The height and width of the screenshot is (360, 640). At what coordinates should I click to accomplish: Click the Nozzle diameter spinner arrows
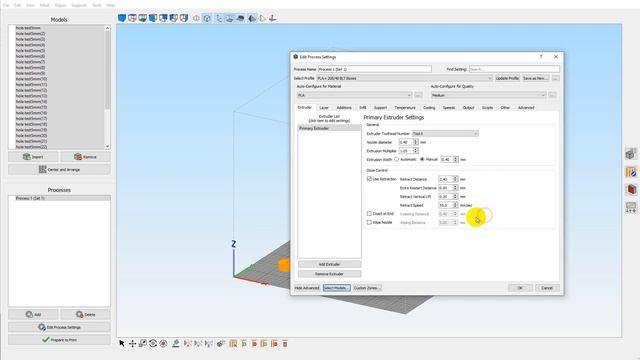click(x=416, y=142)
